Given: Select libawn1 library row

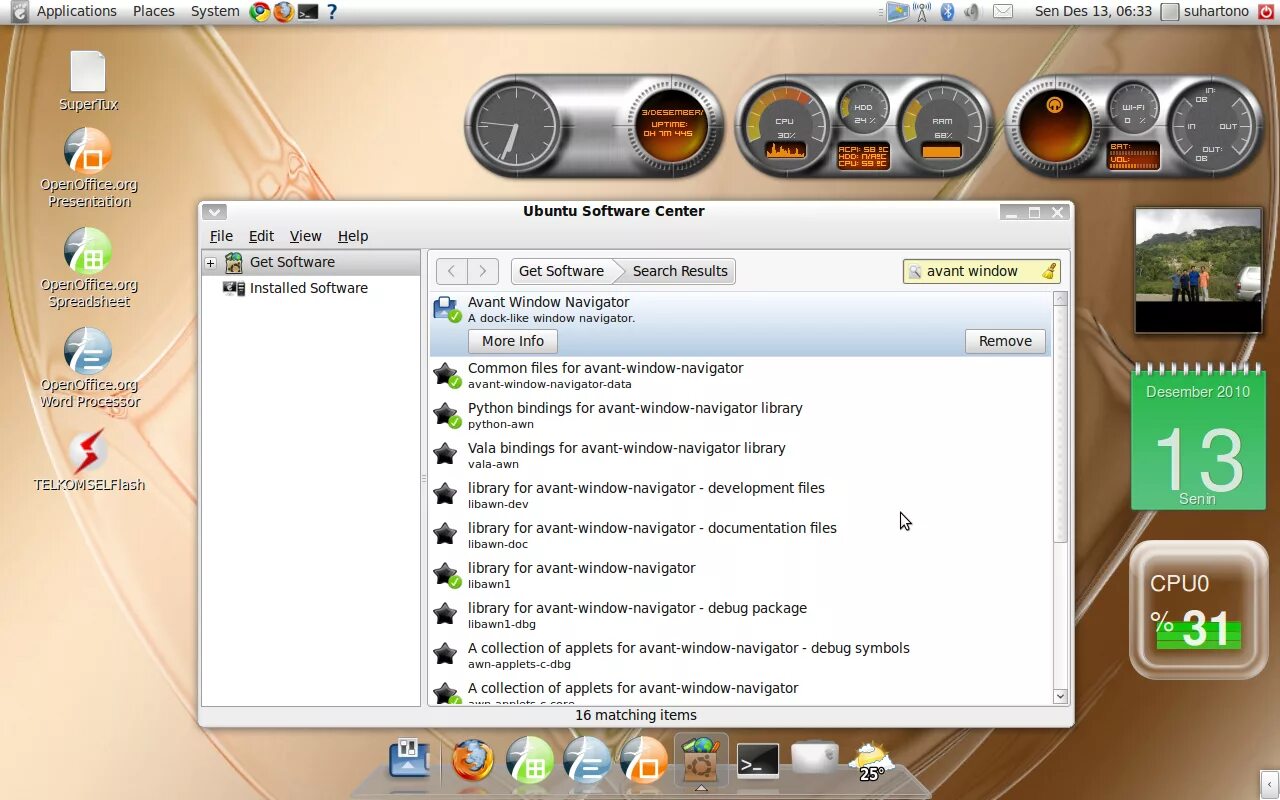Looking at the screenshot, I should pos(740,575).
